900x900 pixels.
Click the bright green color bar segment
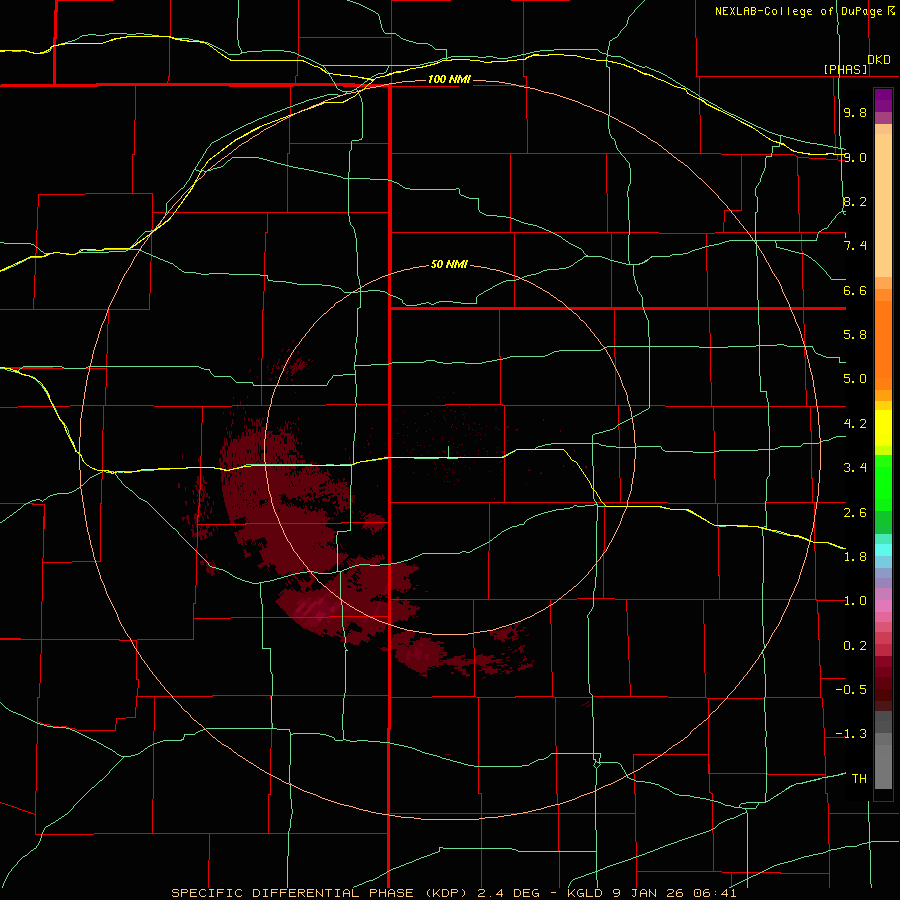[883, 483]
